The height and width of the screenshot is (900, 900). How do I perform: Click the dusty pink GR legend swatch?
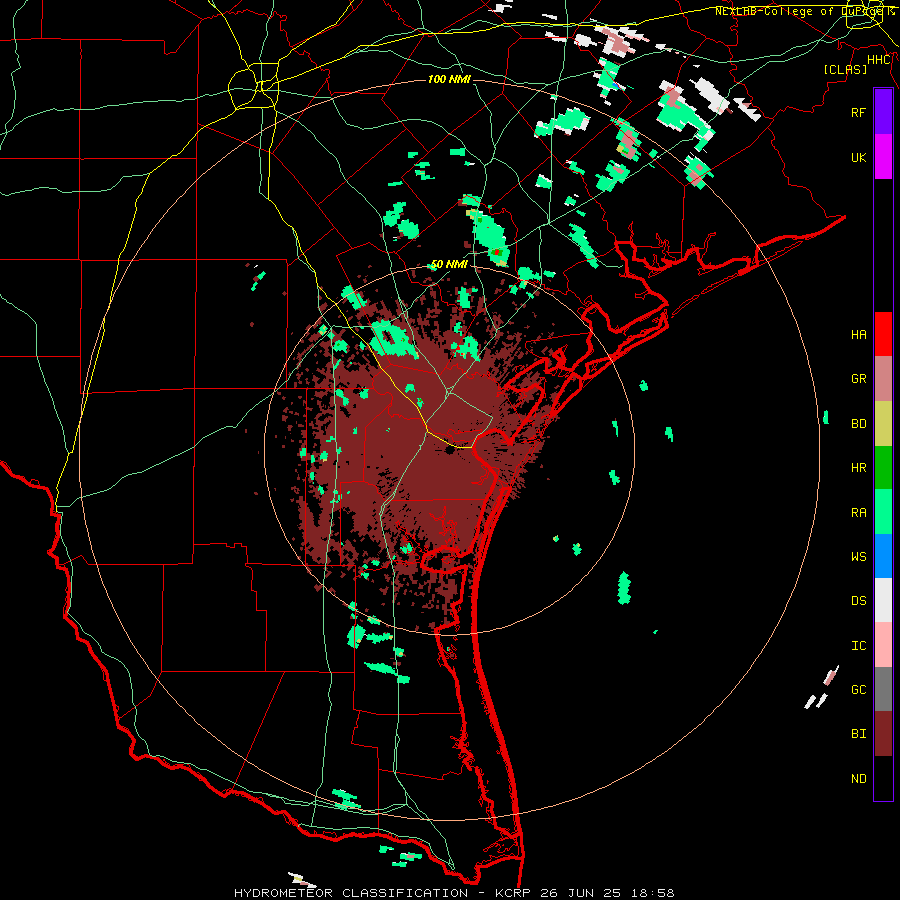pyautogui.click(x=883, y=379)
